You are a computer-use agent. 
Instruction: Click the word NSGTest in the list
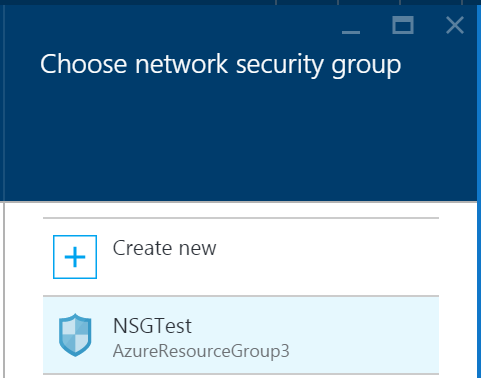(152, 326)
